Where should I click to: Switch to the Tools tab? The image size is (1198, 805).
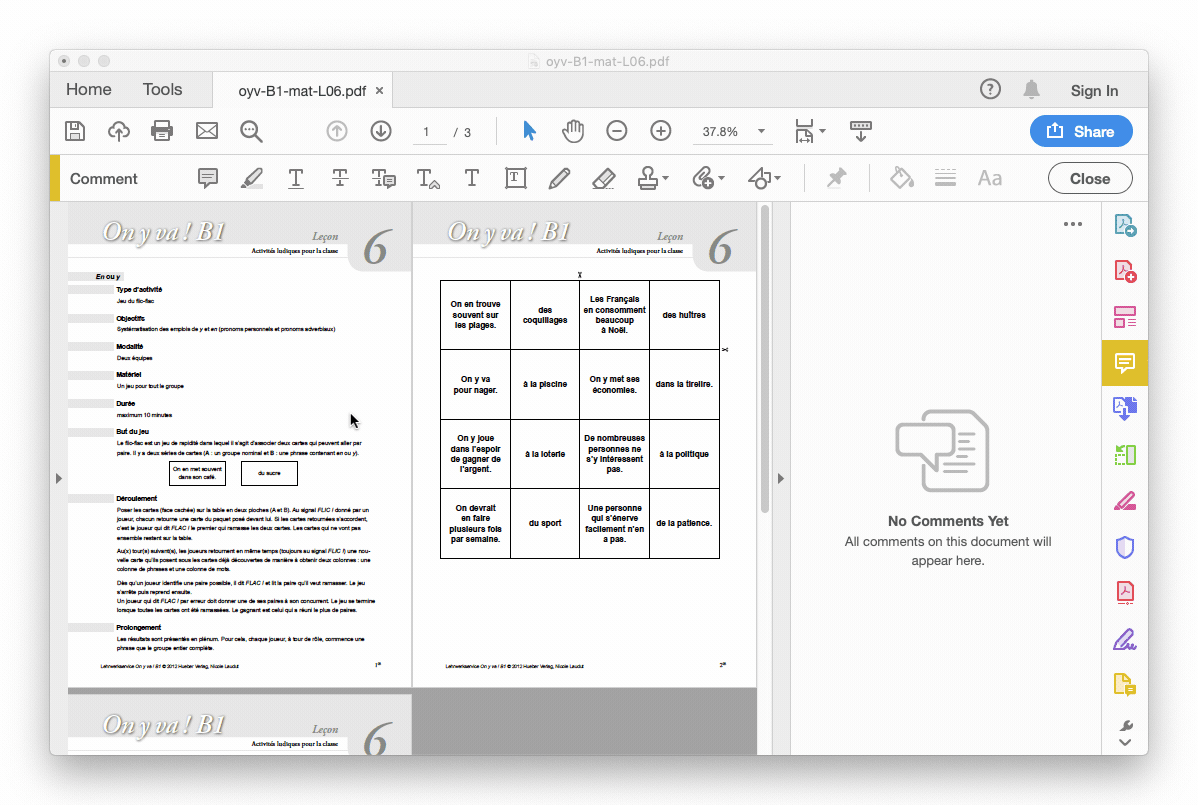pyautogui.click(x=162, y=90)
